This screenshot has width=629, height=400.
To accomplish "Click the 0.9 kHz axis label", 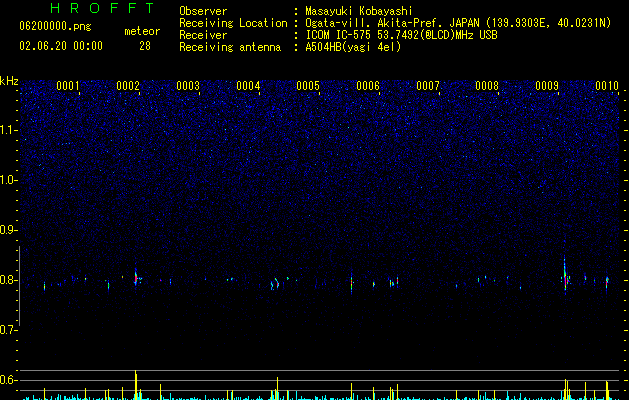I will (9, 230).
